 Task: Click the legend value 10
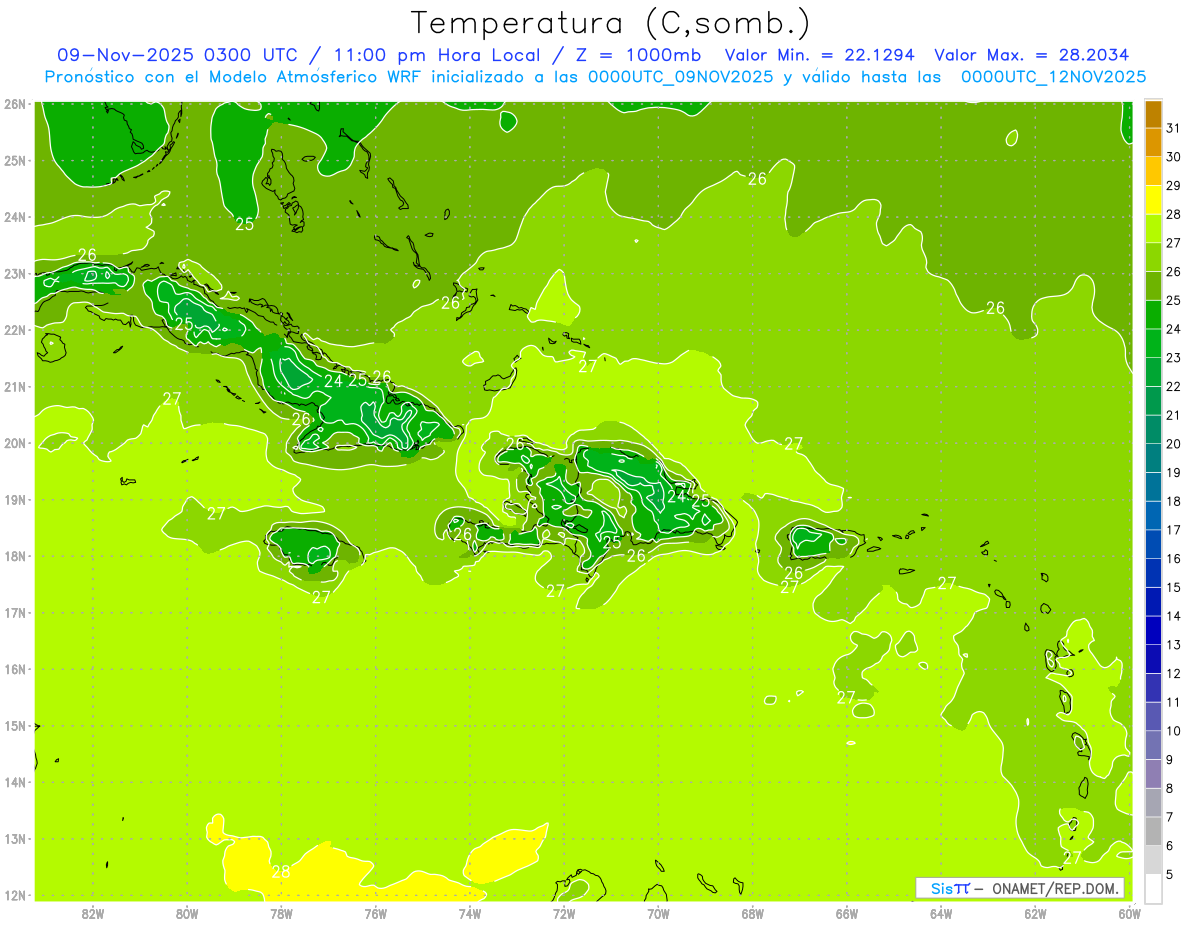tap(1174, 731)
